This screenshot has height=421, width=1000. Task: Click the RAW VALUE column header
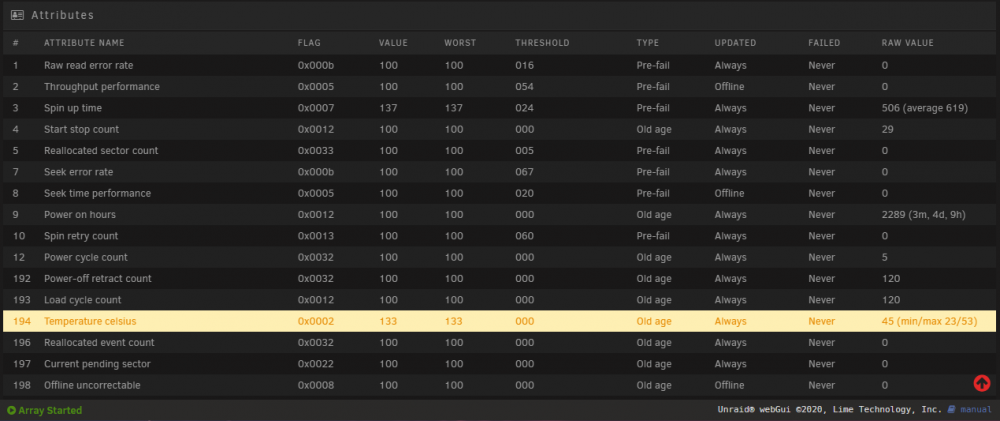(x=908, y=43)
